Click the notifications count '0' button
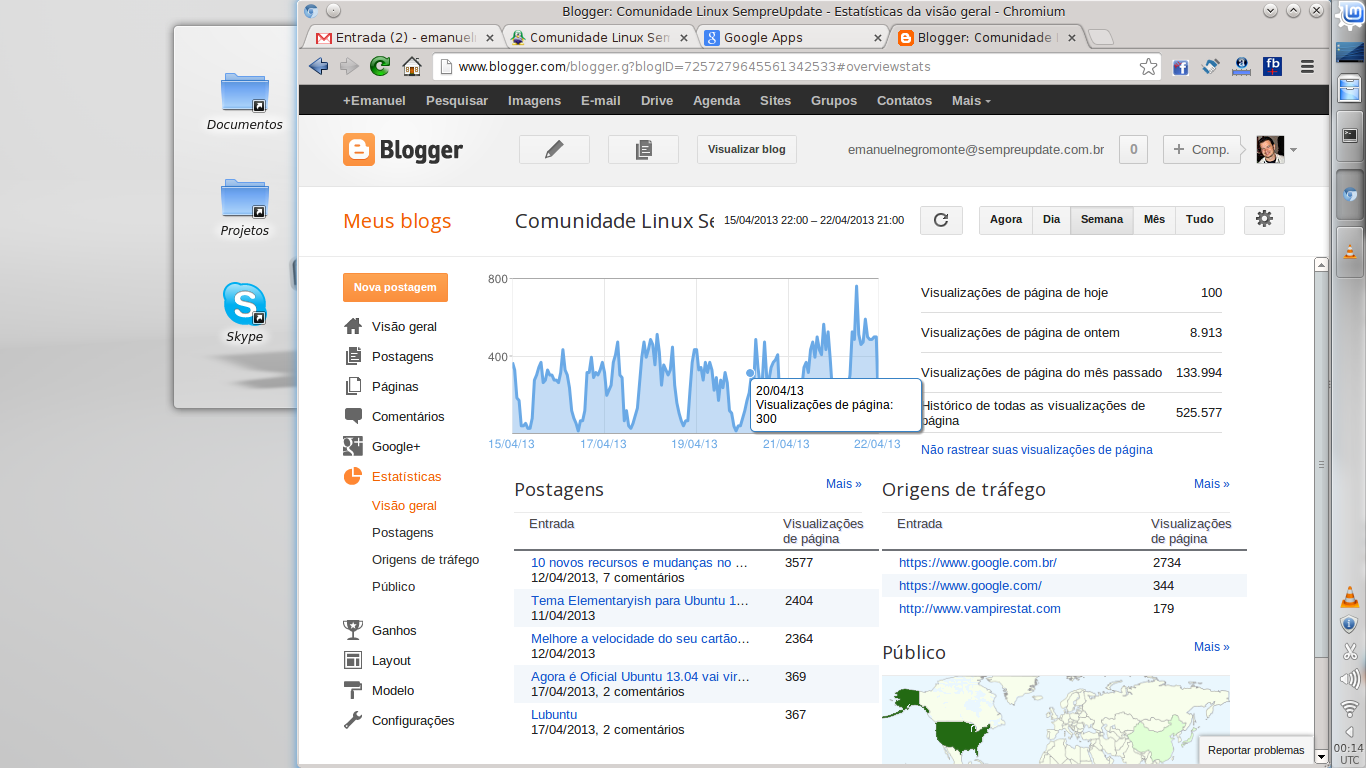1366x768 pixels. point(1133,149)
